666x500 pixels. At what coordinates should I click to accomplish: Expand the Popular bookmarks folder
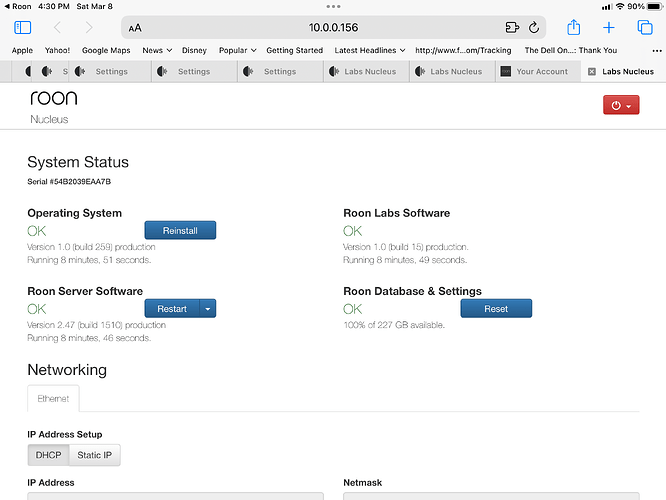[237, 50]
